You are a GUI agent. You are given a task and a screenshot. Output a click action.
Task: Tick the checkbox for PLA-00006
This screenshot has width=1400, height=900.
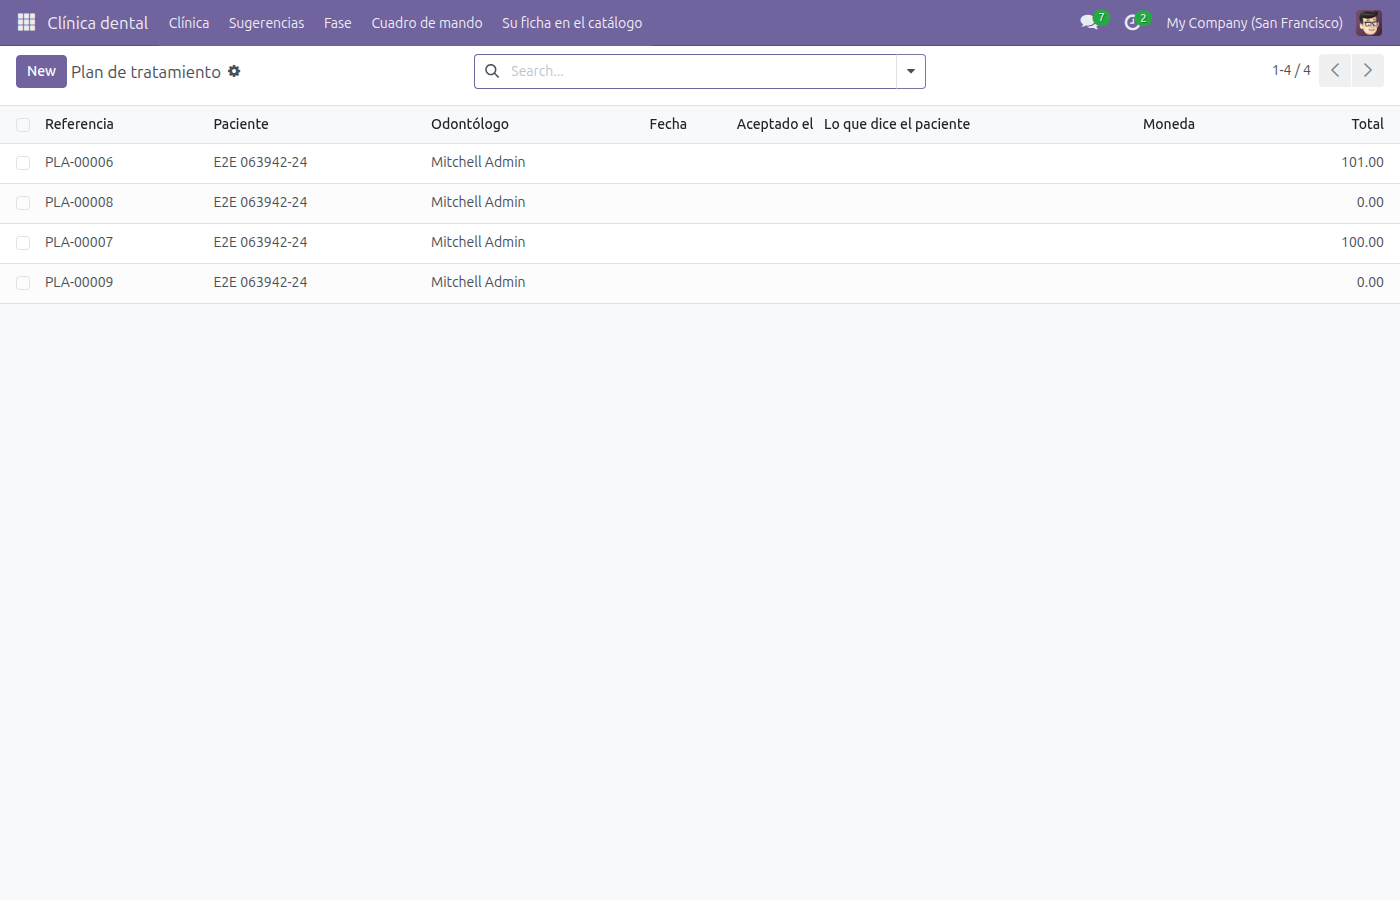(x=23, y=163)
